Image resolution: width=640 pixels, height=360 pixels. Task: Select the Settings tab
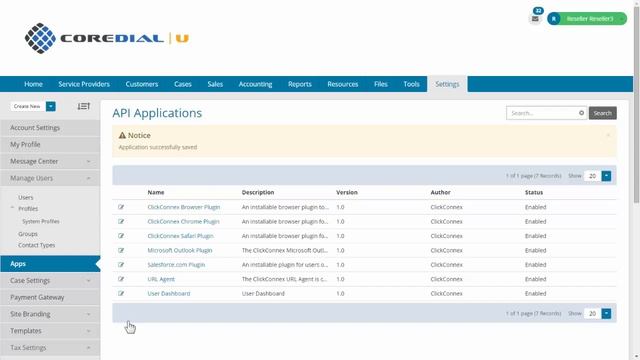(447, 84)
